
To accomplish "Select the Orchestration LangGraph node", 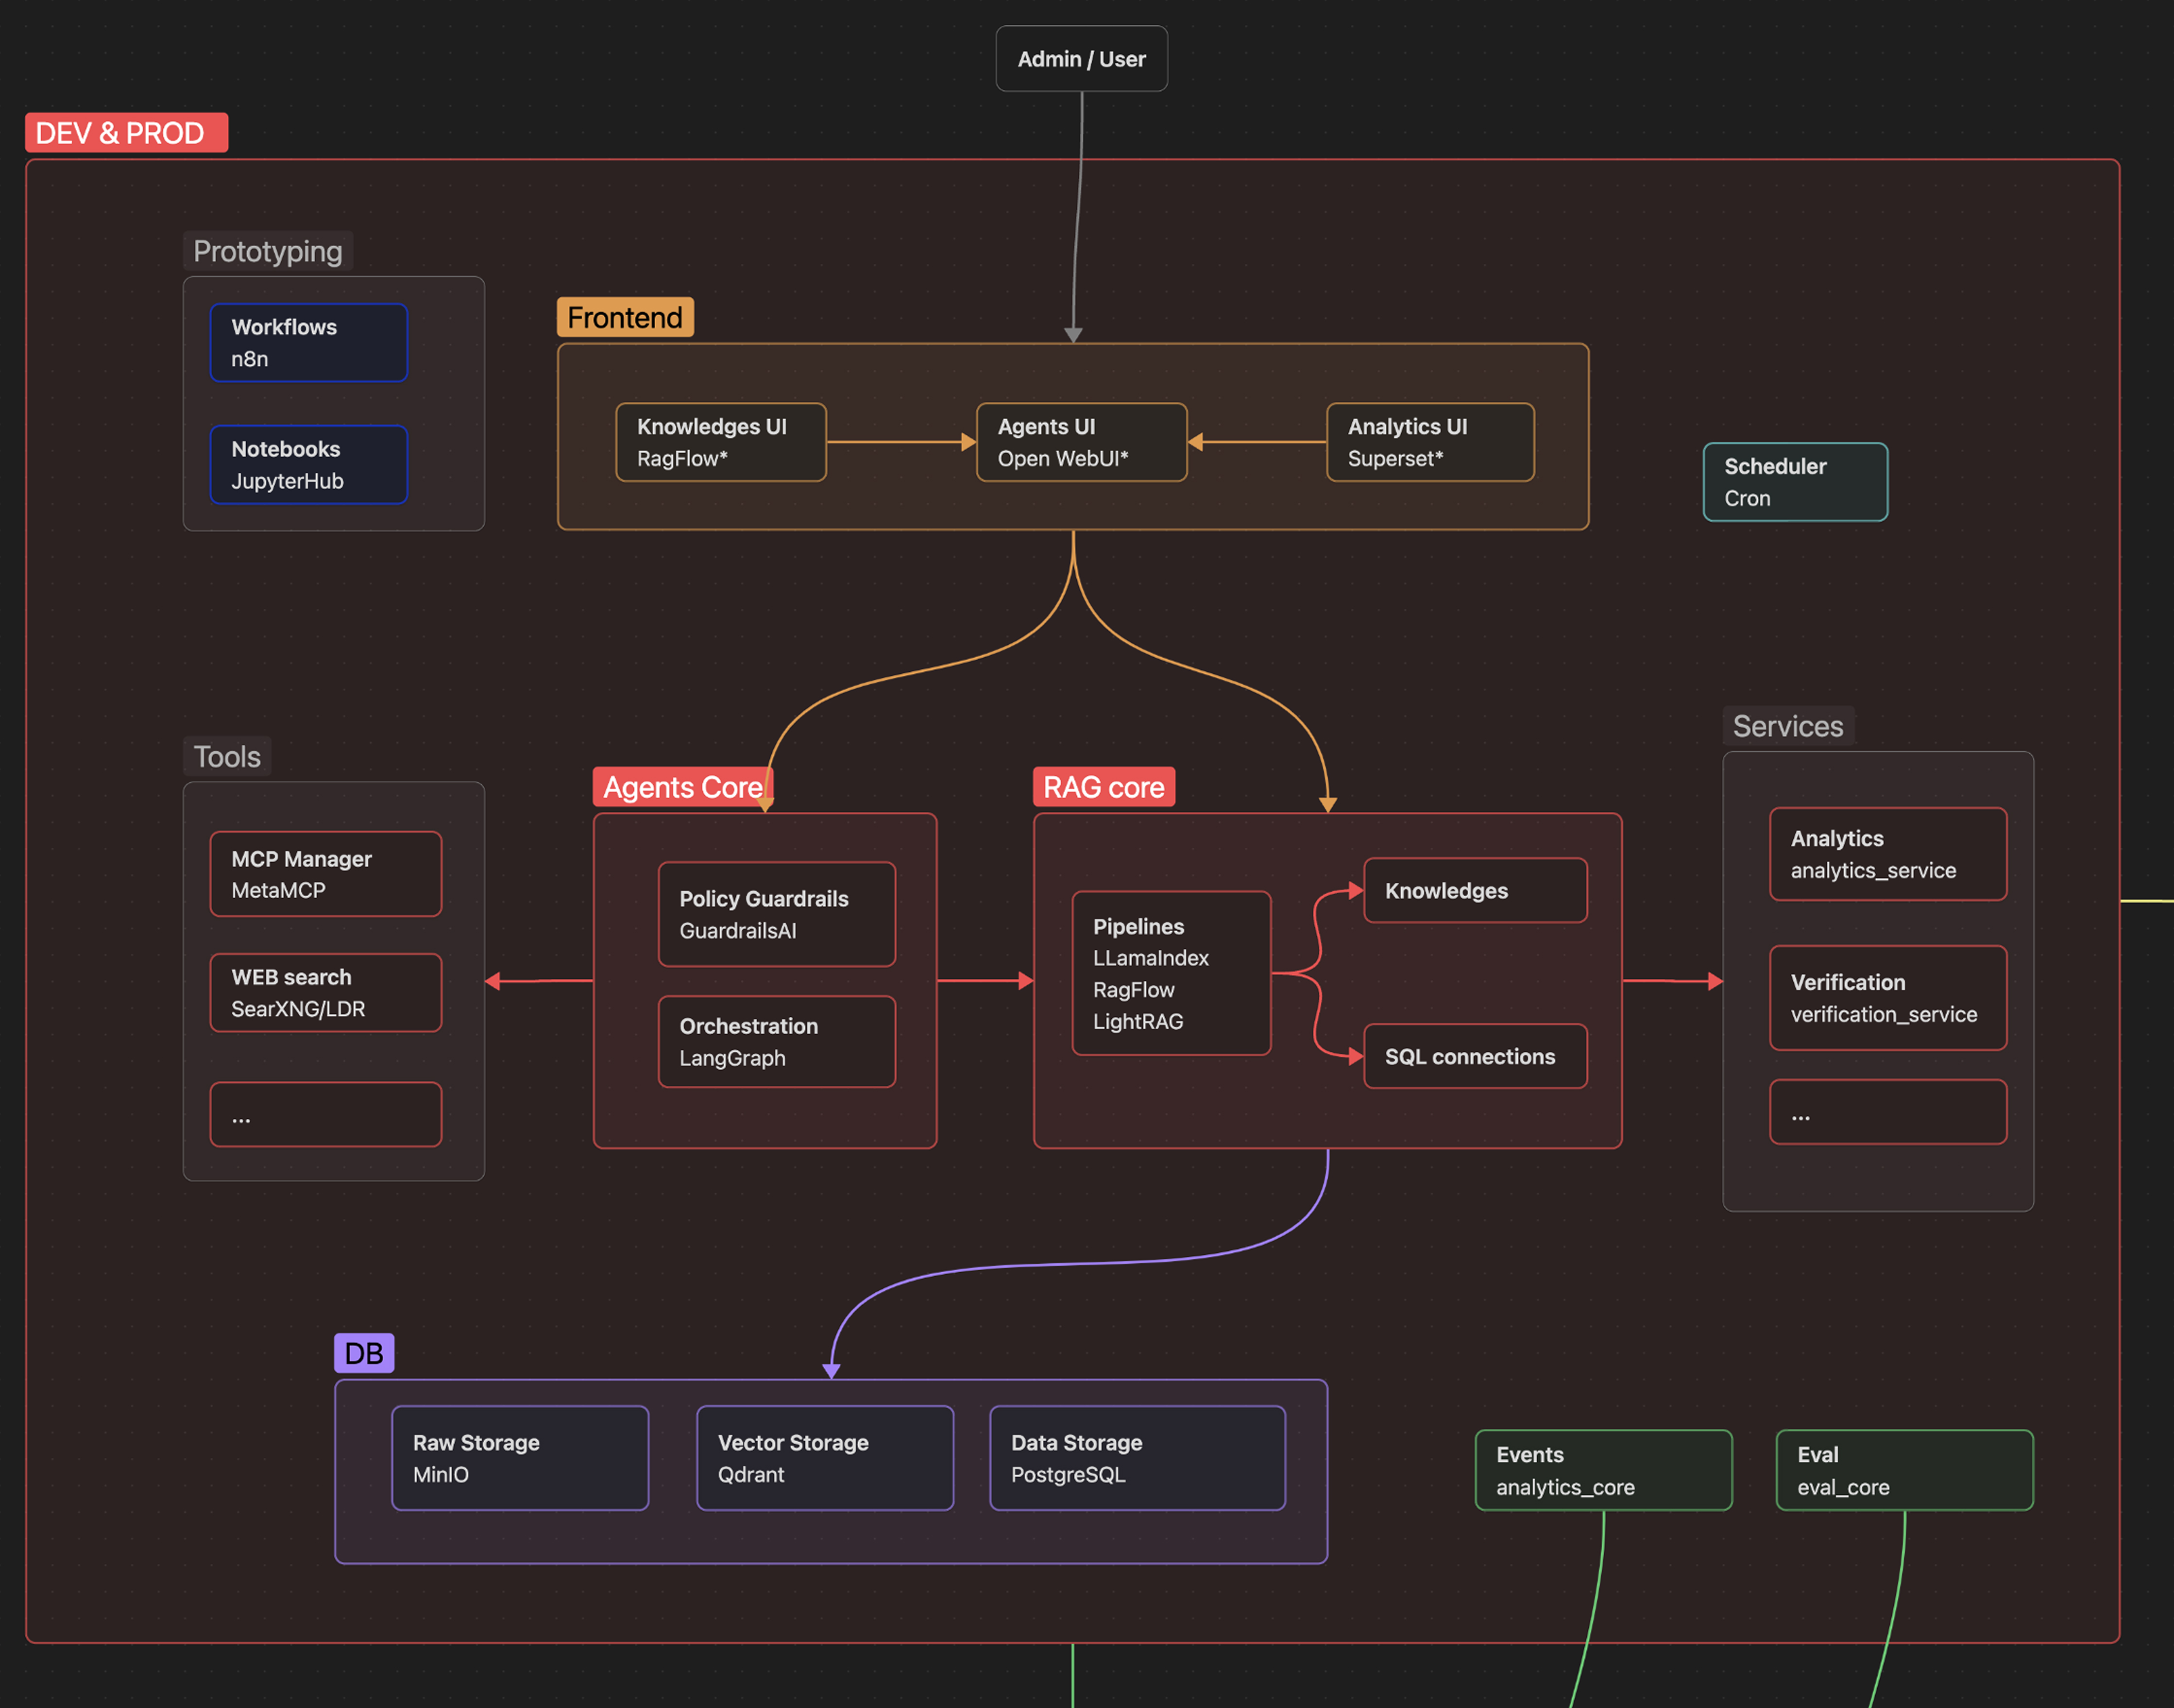I will (777, 1042).
